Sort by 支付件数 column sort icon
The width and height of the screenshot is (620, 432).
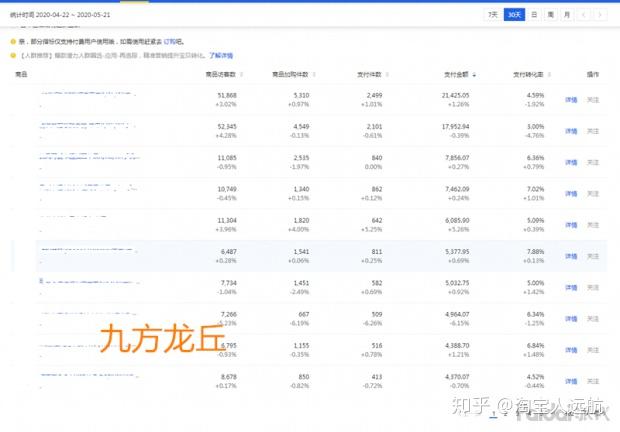click(x=387, y=74)
